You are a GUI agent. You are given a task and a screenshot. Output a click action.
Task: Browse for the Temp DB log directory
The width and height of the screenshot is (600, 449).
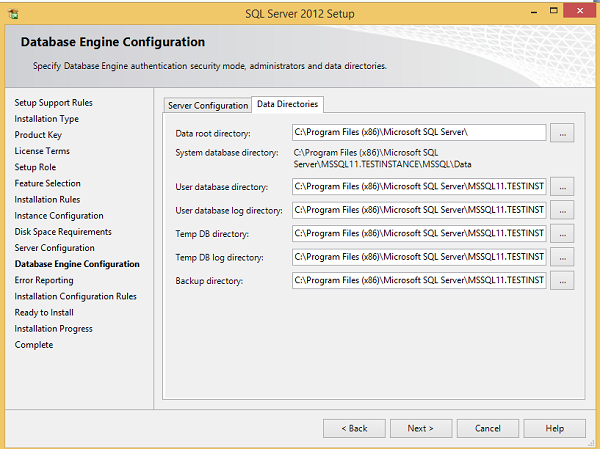click(563, 257)
